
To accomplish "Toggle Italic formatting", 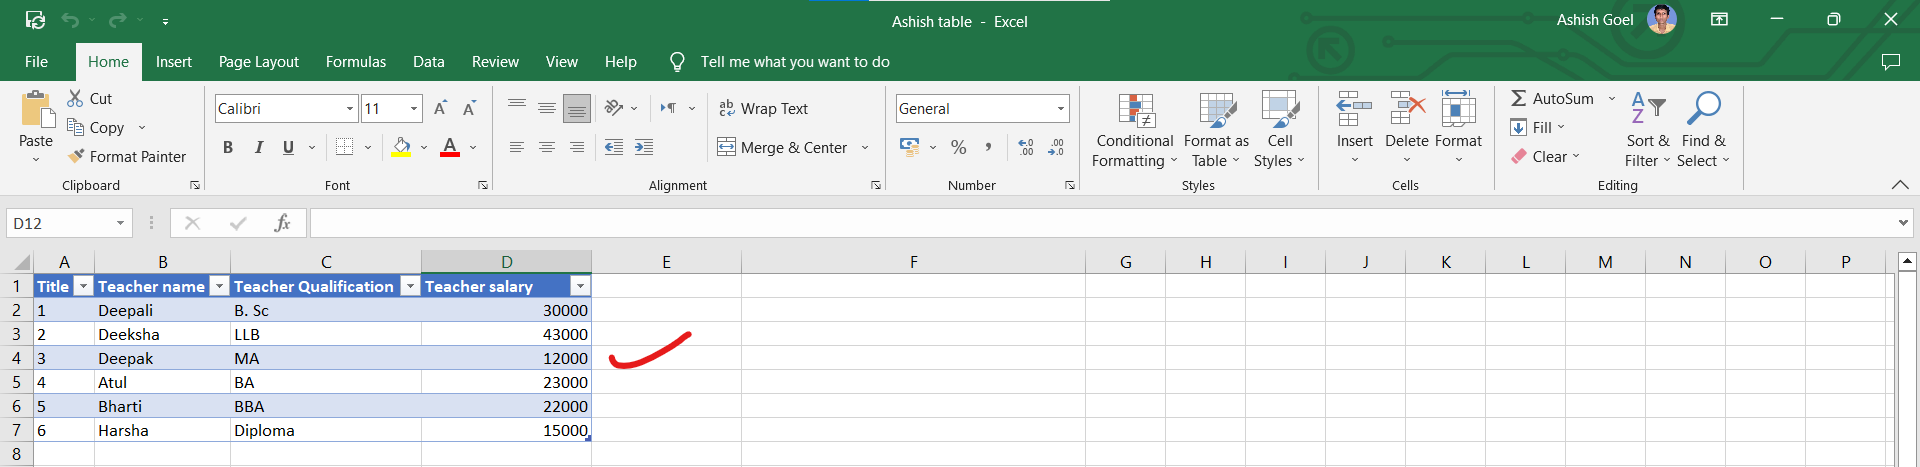I will 258,148.
